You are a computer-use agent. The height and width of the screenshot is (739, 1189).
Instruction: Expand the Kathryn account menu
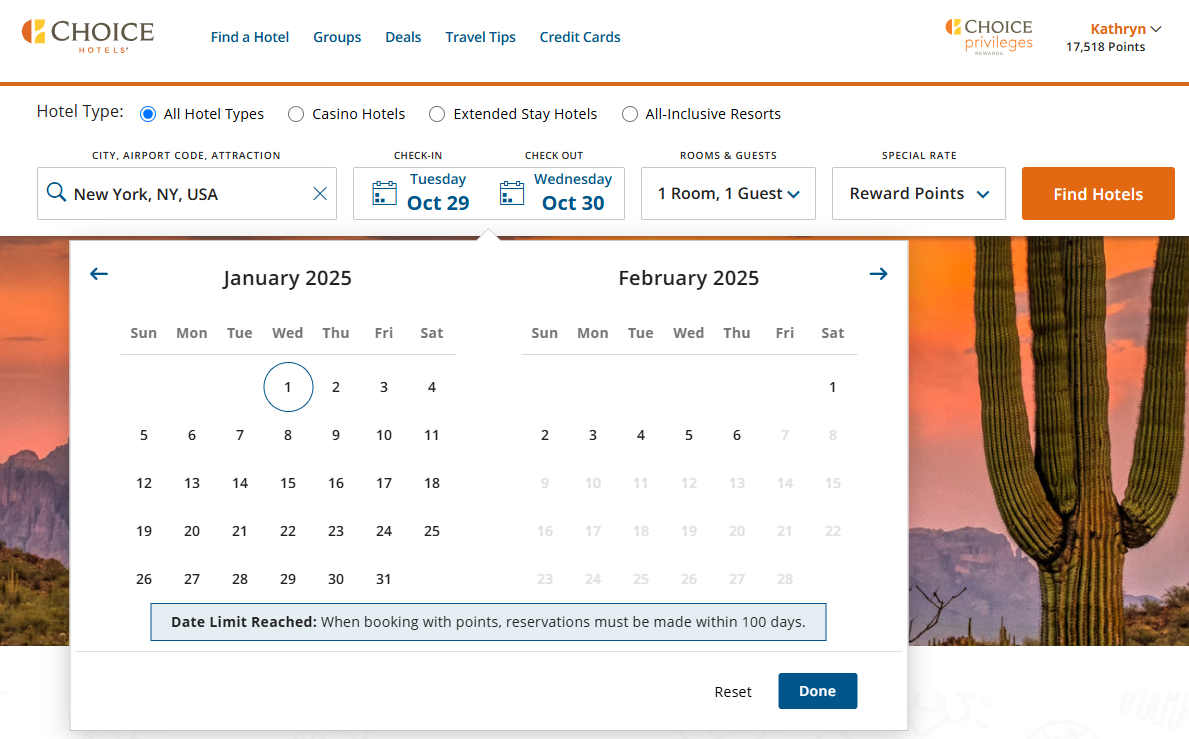pyautogui.click(x=1124, y=28)
